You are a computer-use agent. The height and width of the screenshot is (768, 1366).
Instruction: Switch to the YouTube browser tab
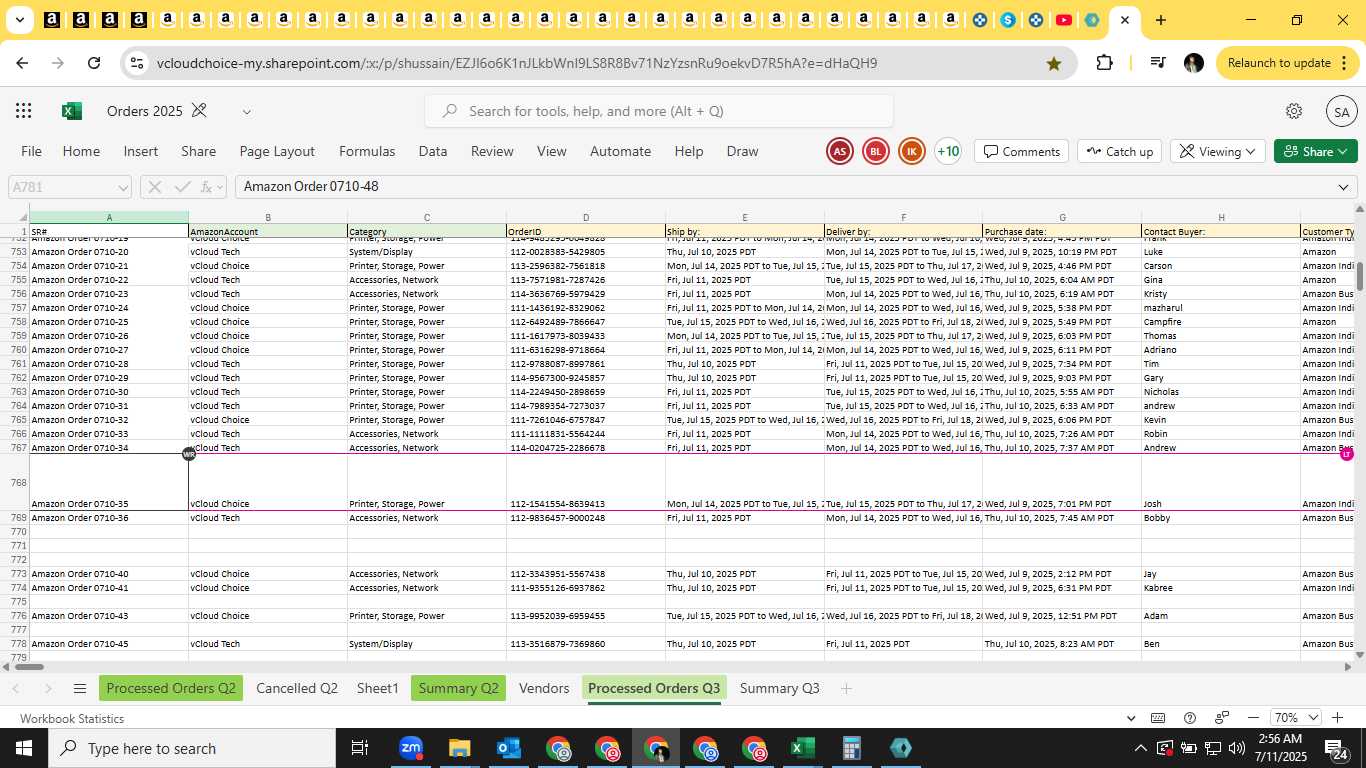click(1064, 20)
